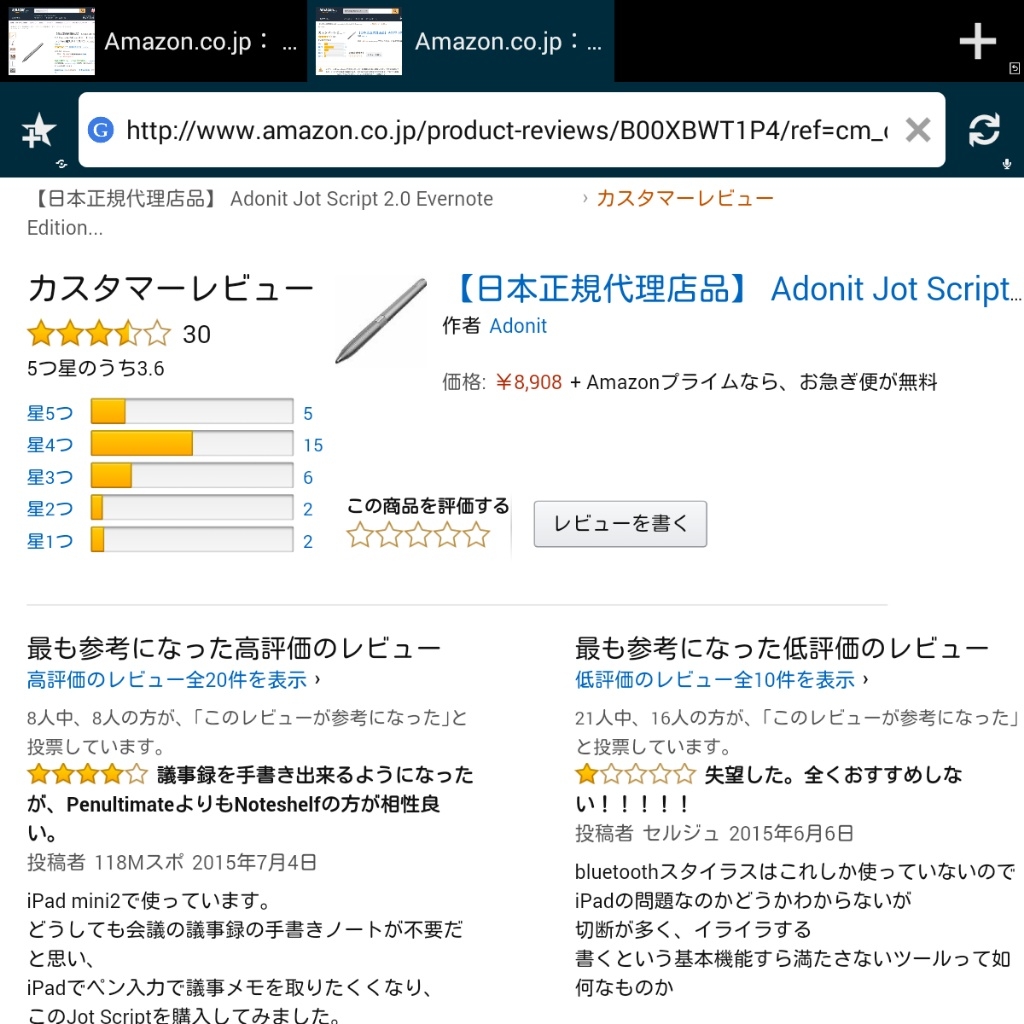Screen dimensions: 1024x1024
Task: Tap the microphone voice input icon
Action: pos(1007,164)
